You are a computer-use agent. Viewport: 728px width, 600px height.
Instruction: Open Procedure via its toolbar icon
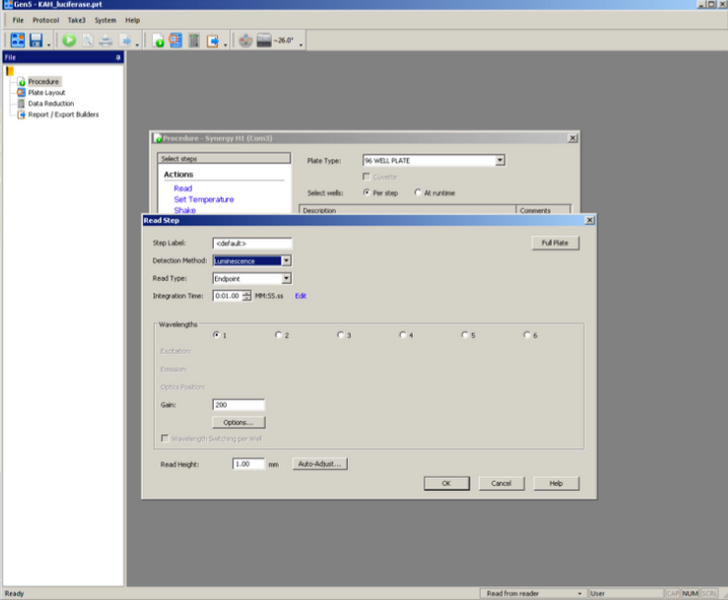tap(158, 40)
